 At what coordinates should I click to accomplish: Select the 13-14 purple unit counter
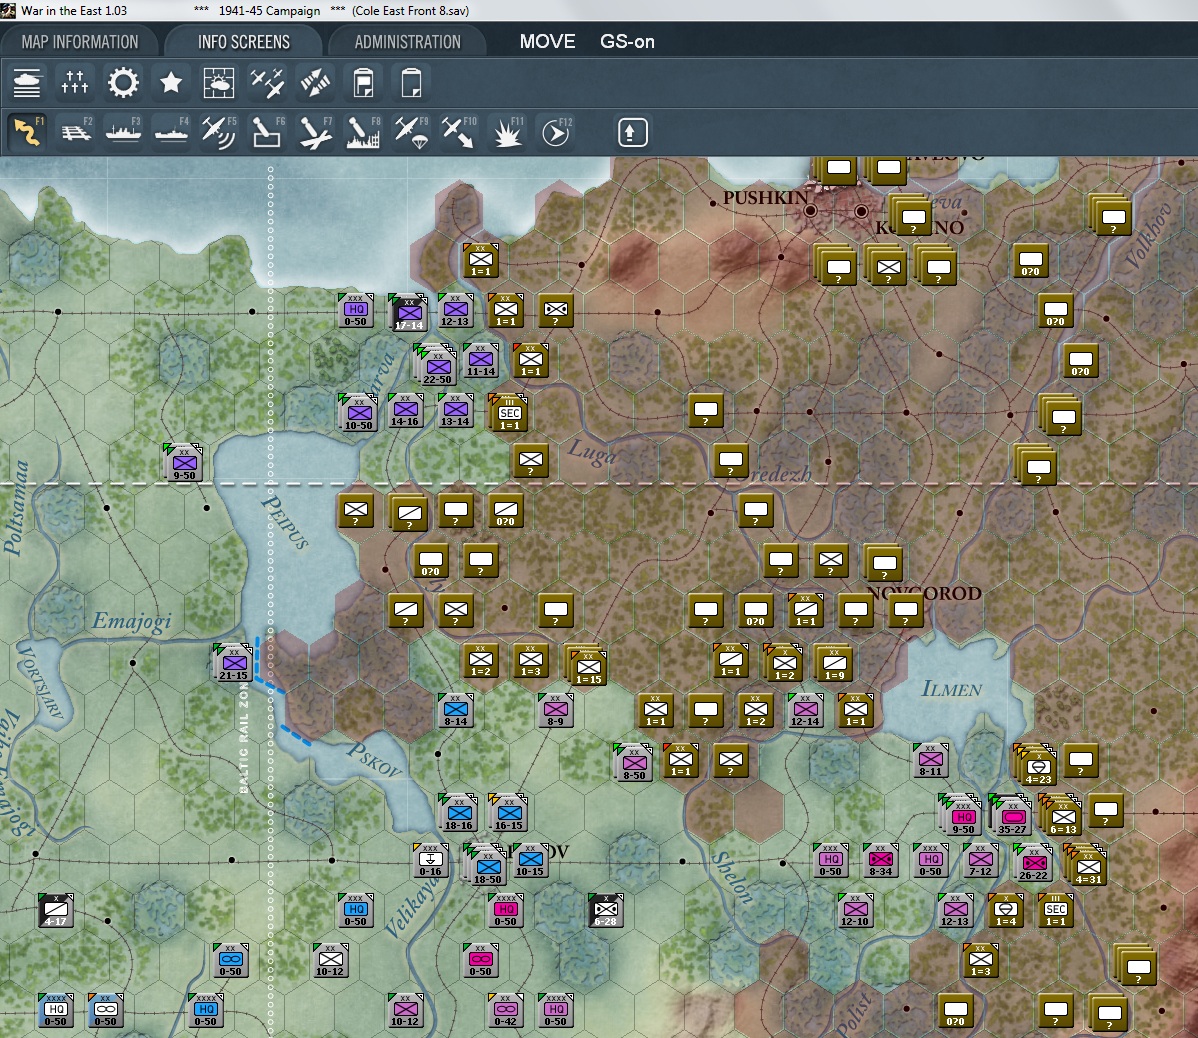[455, 410]
